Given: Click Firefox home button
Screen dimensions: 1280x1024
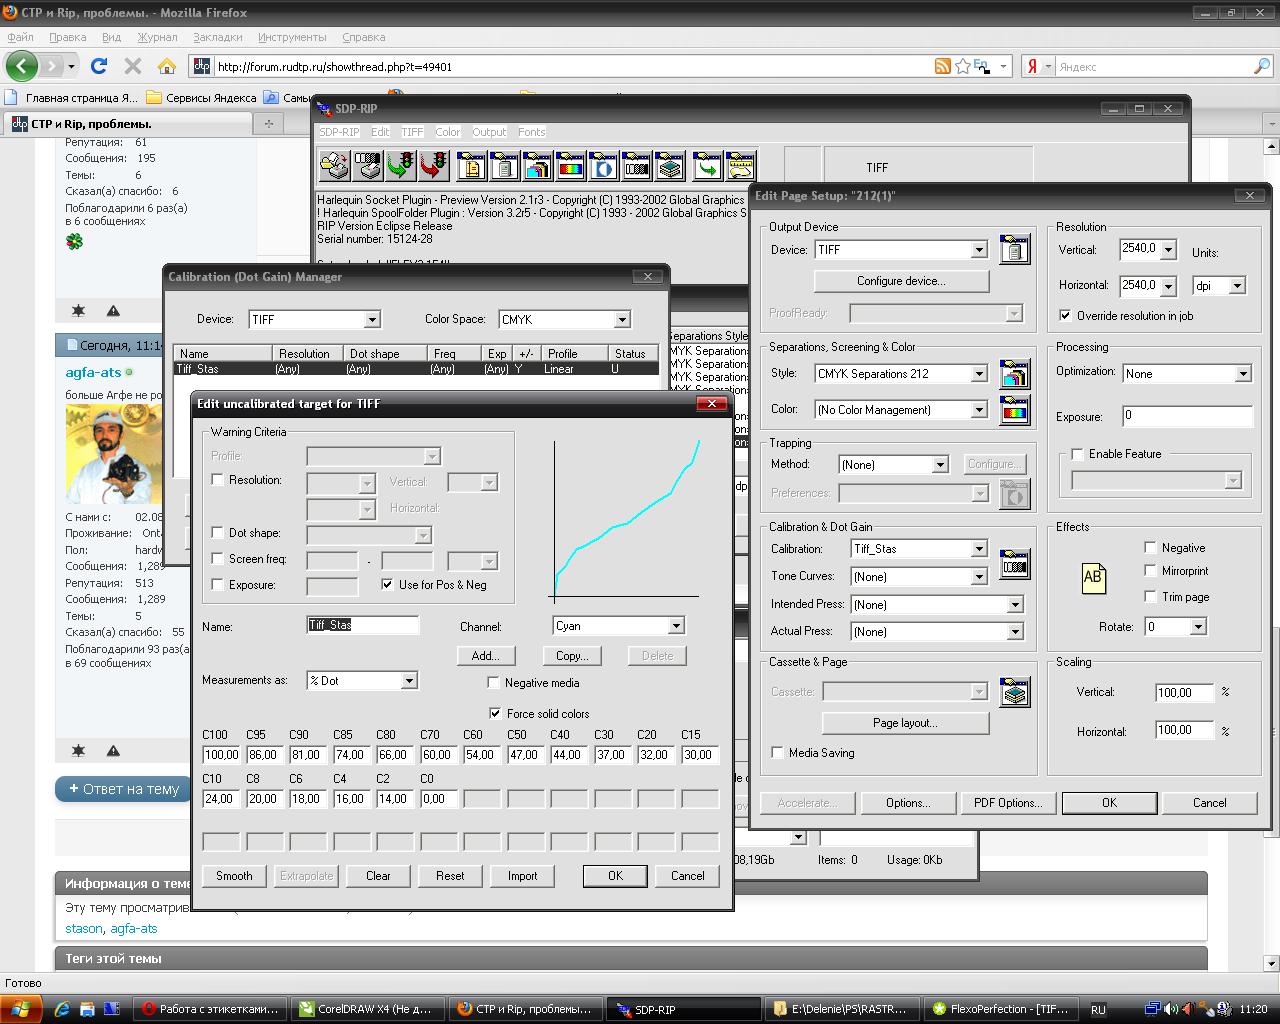Looking at the screenshot, I should [167, 66].
